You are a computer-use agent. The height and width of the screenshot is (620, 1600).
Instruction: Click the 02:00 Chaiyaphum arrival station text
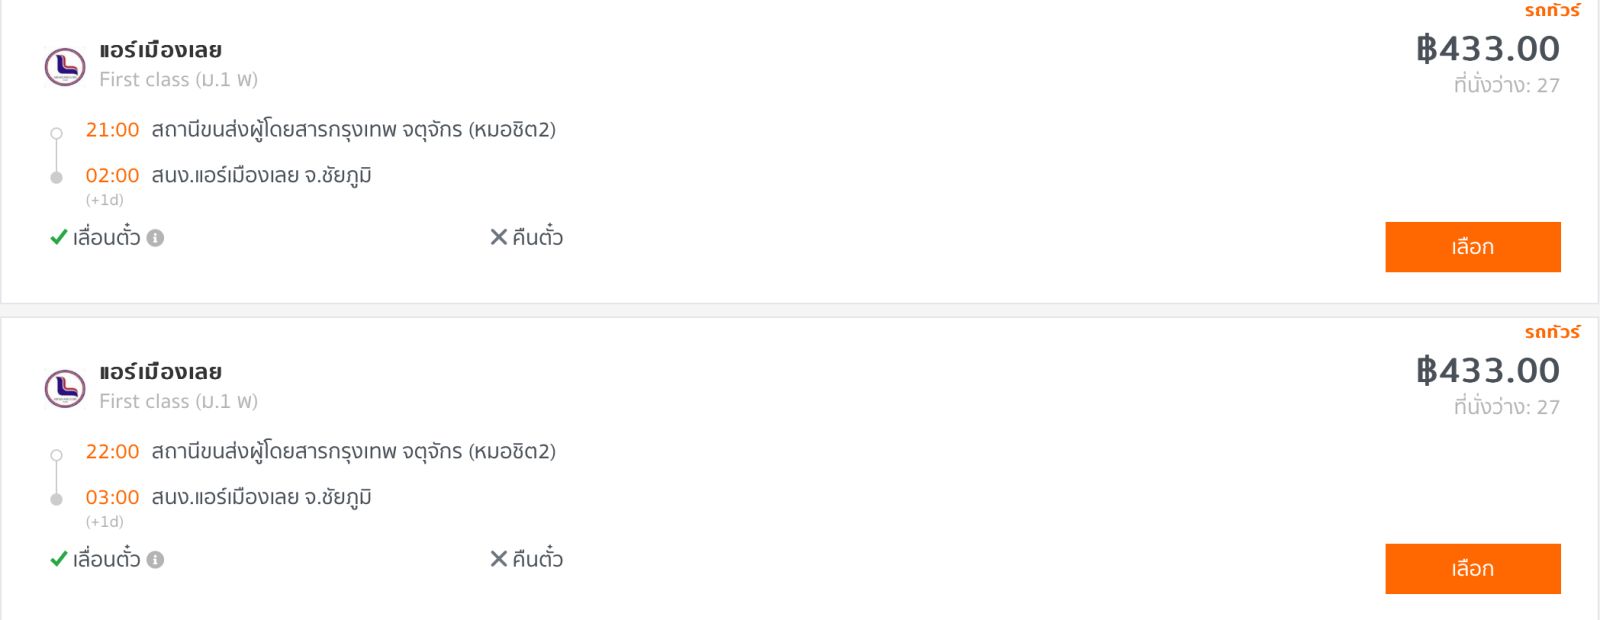[x=261, y=176]
